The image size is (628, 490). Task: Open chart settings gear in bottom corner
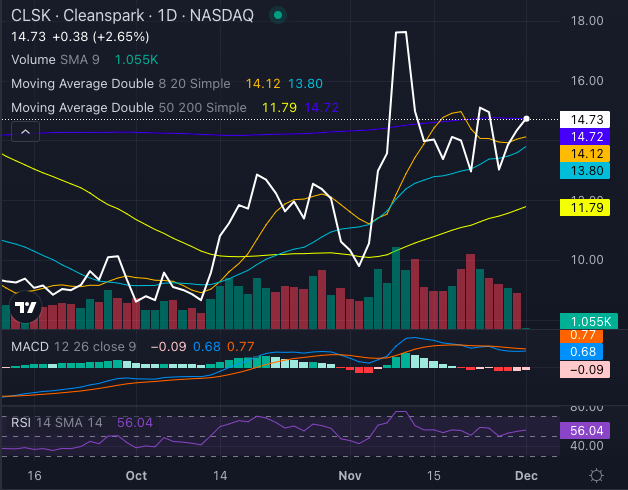[x=596, y=475]
